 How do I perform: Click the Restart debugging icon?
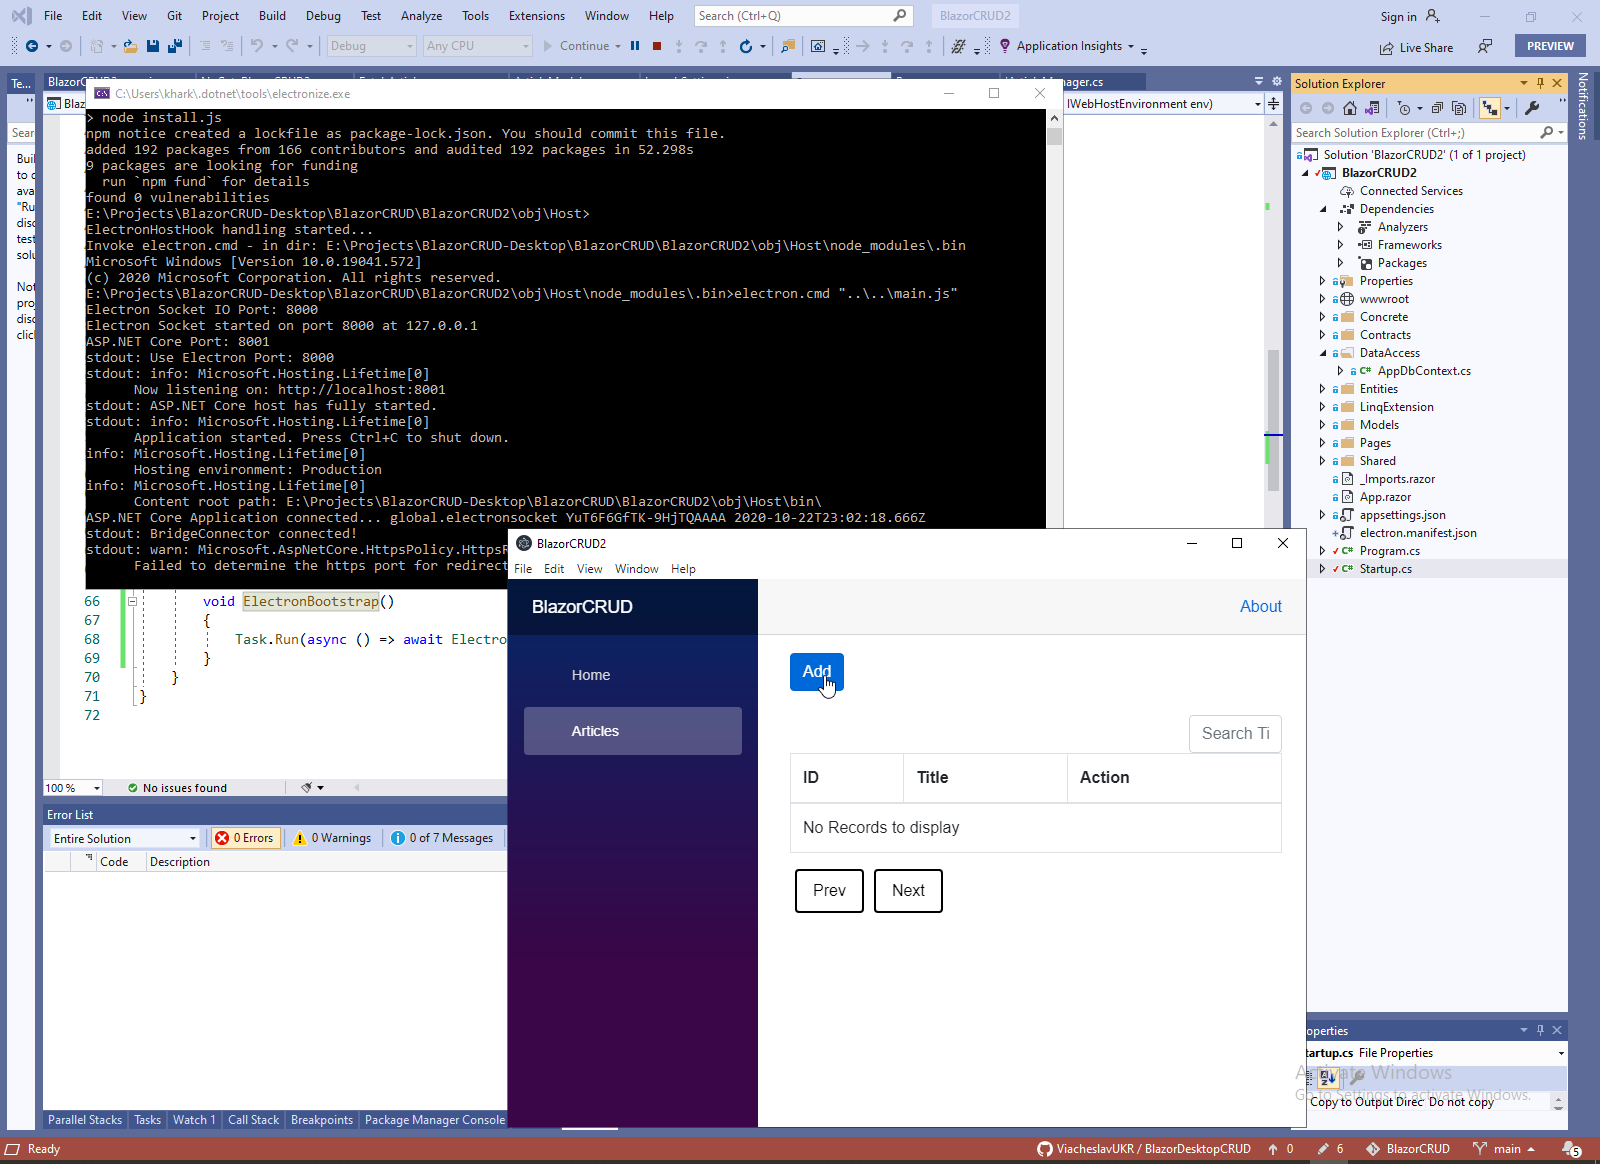[x=745, y=46]
